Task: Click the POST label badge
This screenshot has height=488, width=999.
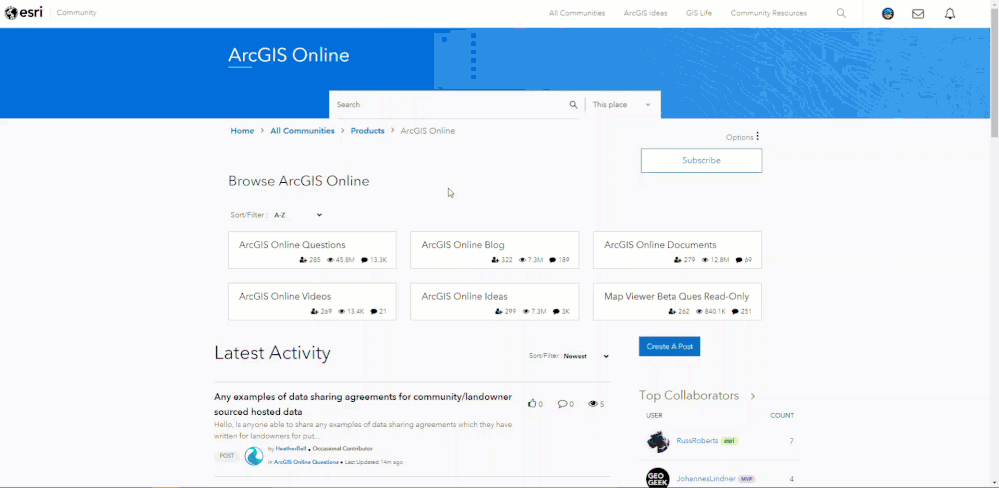Action: 227,456
